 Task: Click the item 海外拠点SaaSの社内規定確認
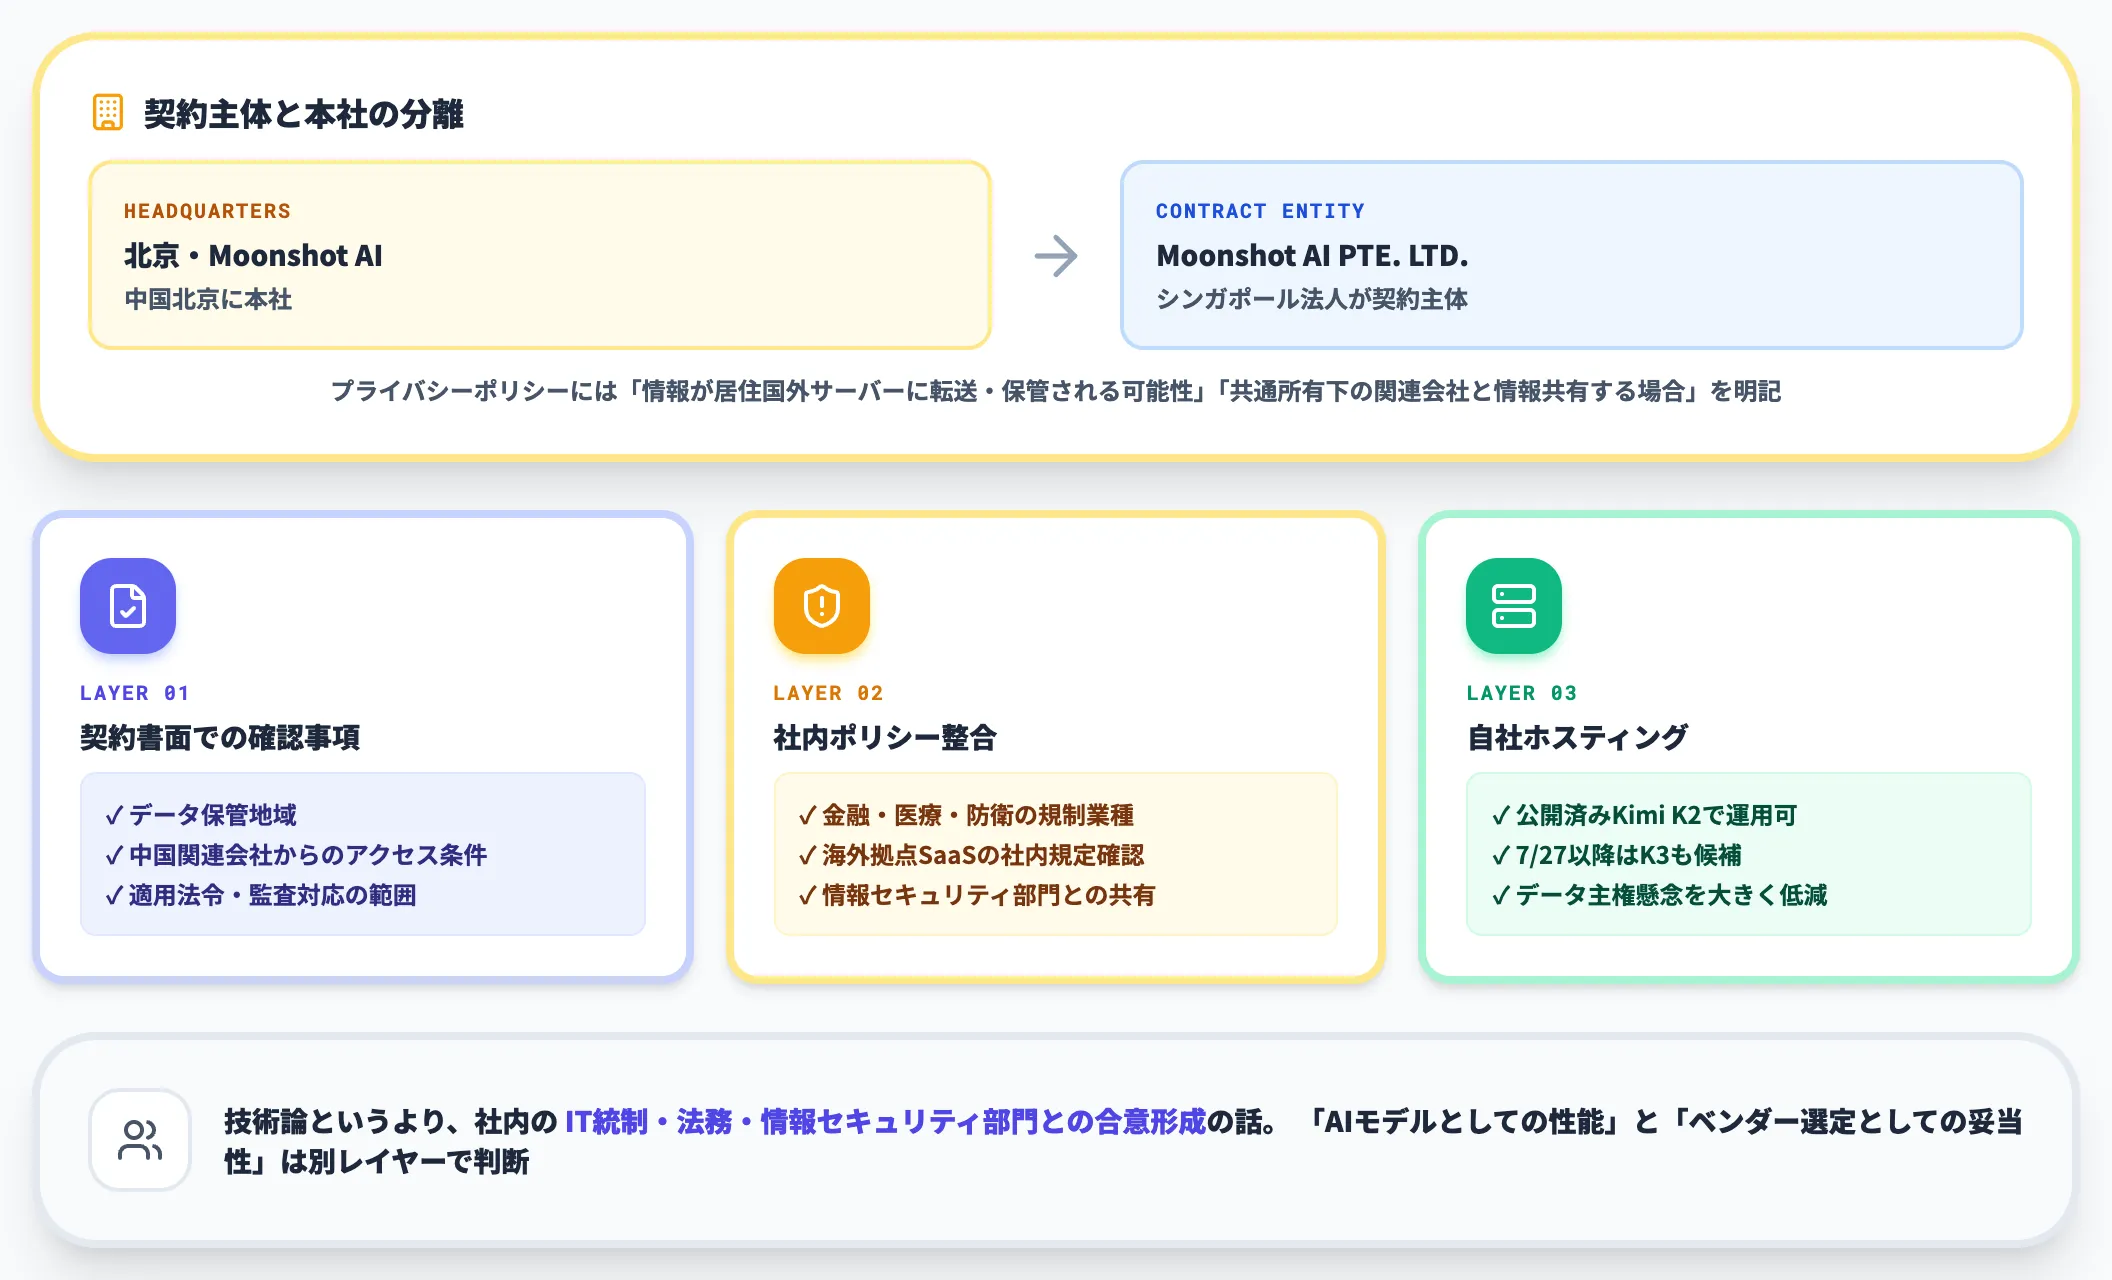(971, 855)
